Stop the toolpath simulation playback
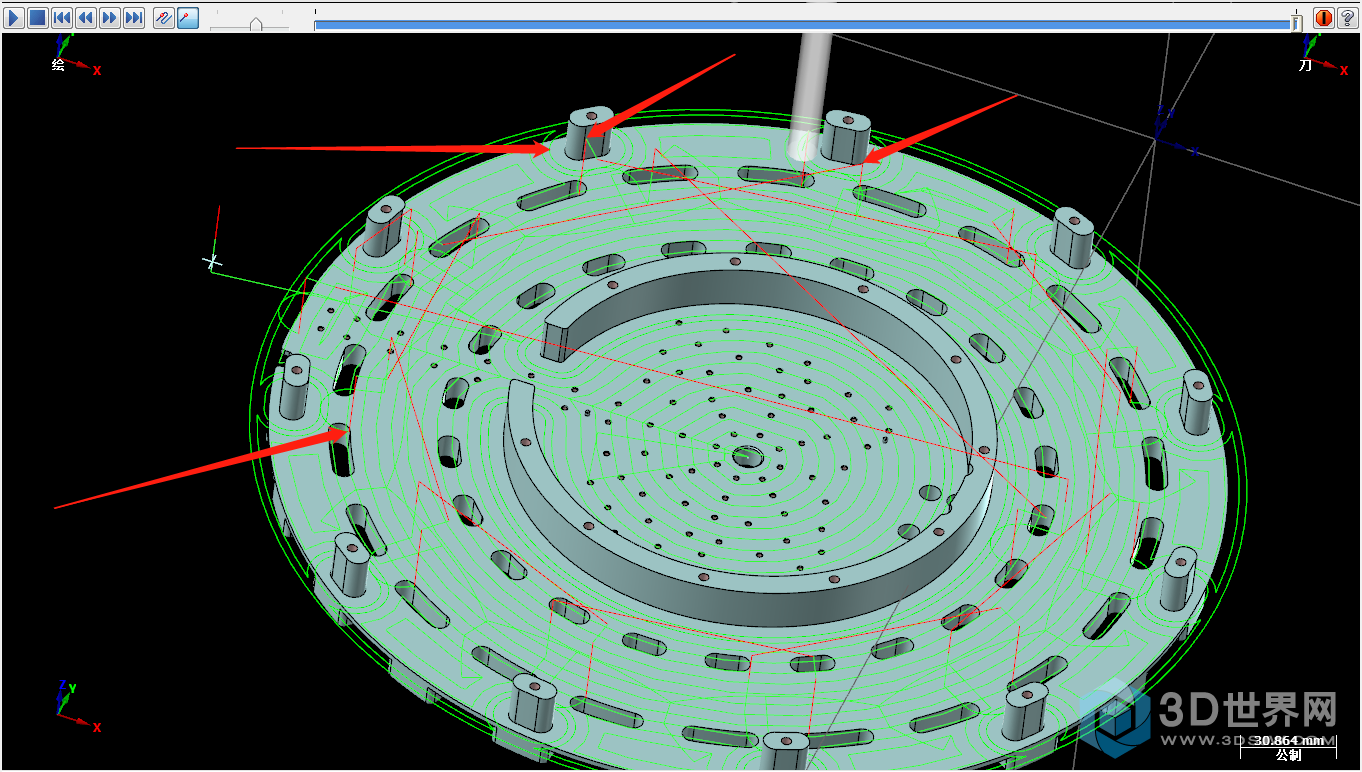1362x772 pixels. [38, 17]
